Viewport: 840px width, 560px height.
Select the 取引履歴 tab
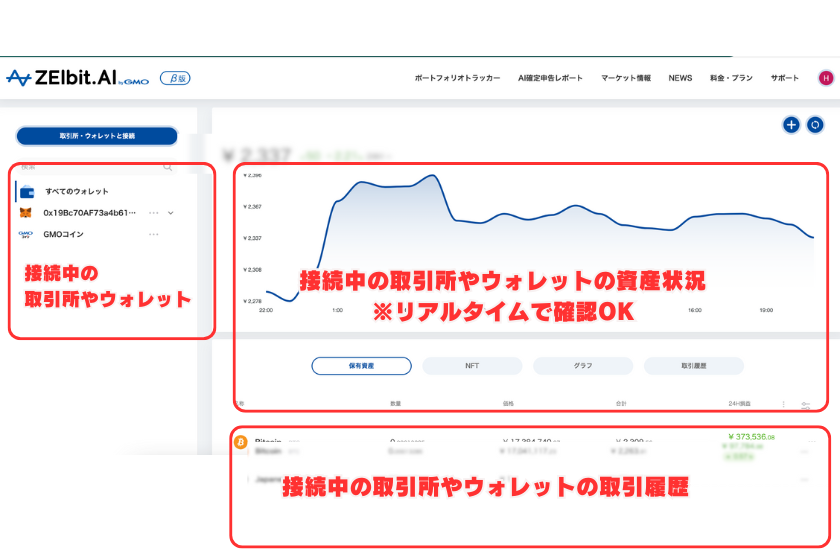click(x=694, y=366)
